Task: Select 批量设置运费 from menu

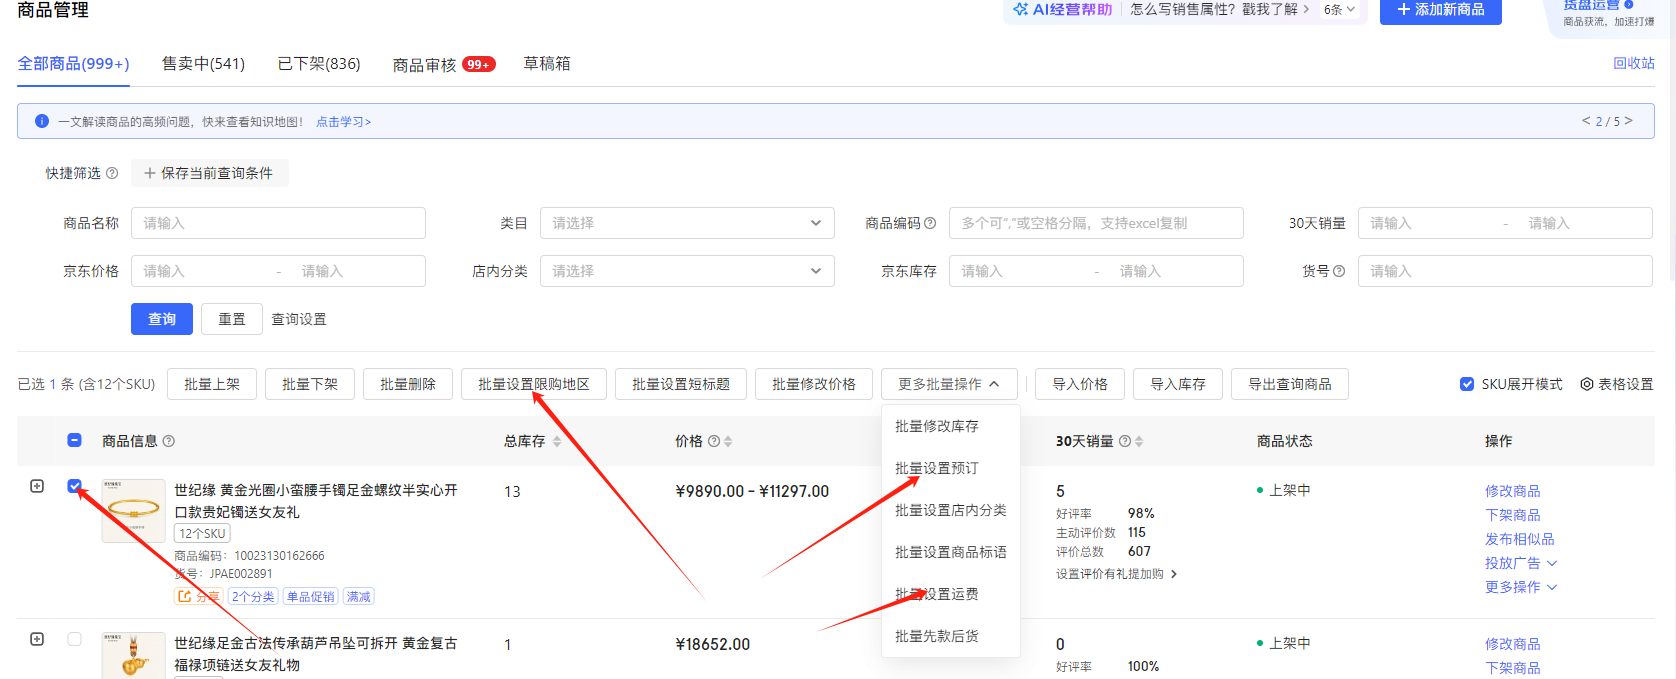Action: pos(937,594)
